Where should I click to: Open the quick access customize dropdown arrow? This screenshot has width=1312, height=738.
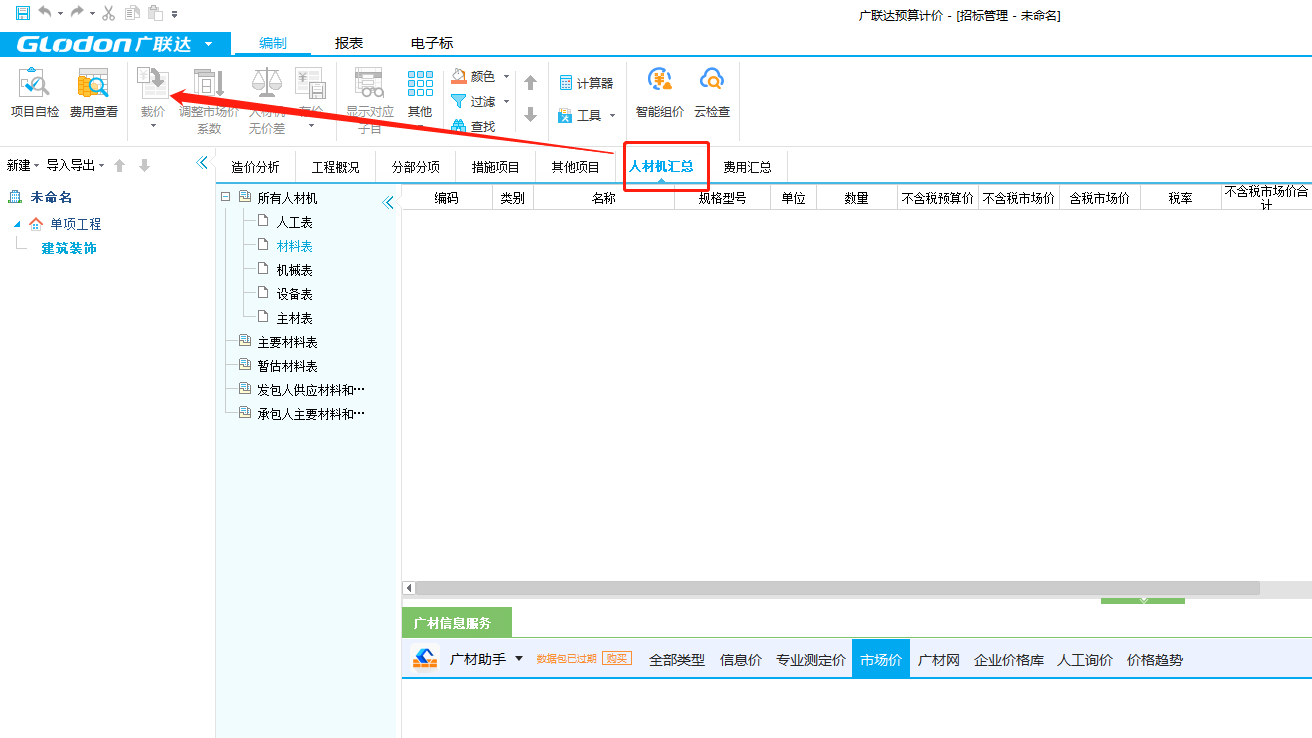[174, 14]
